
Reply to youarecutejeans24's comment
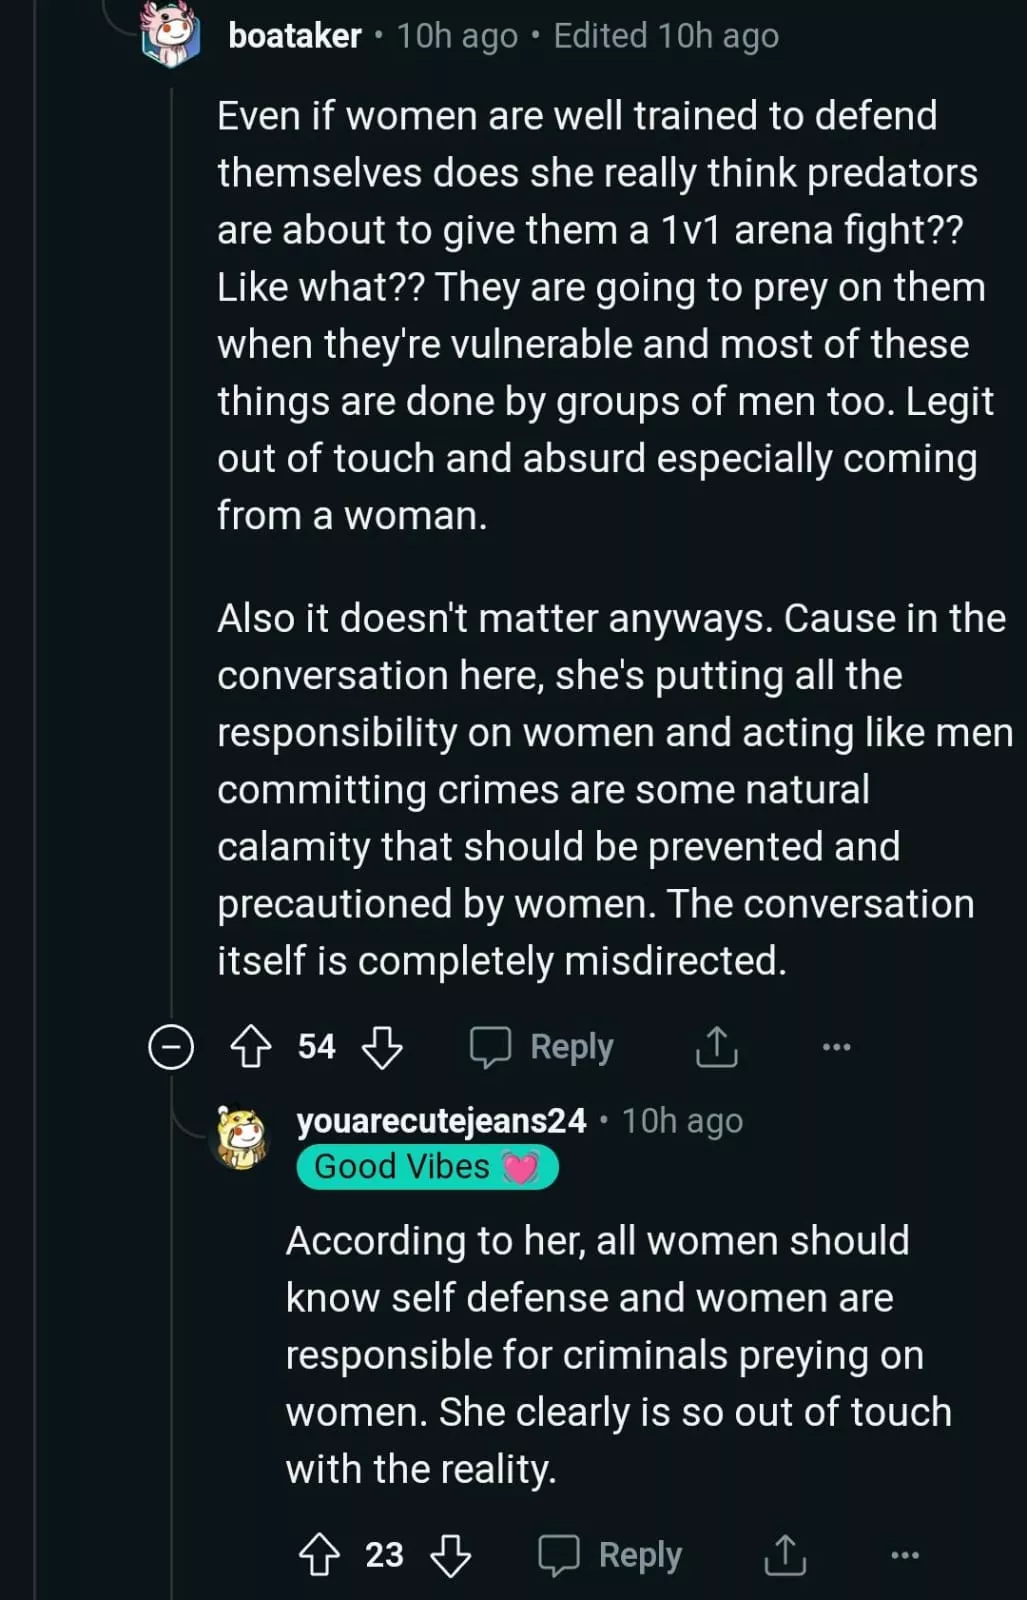tap(640, 1555)
